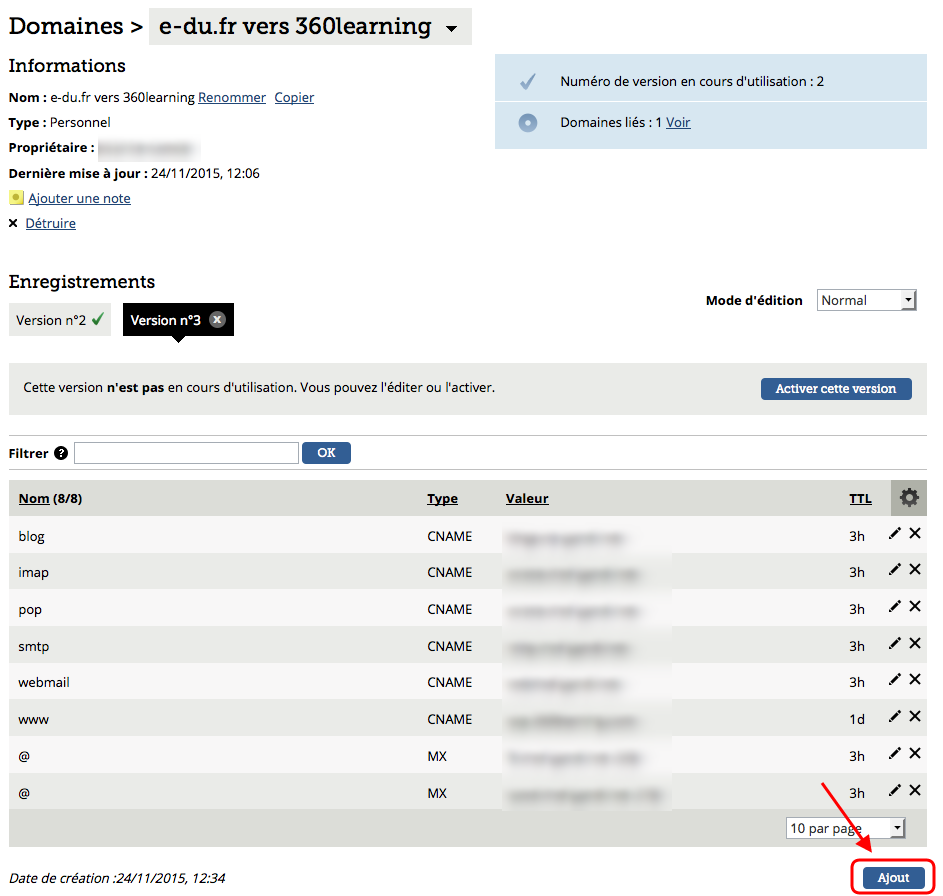Switch to Version n°2 tab
The height and width of the screenshot is (896, 943).
tap(59, 320)
